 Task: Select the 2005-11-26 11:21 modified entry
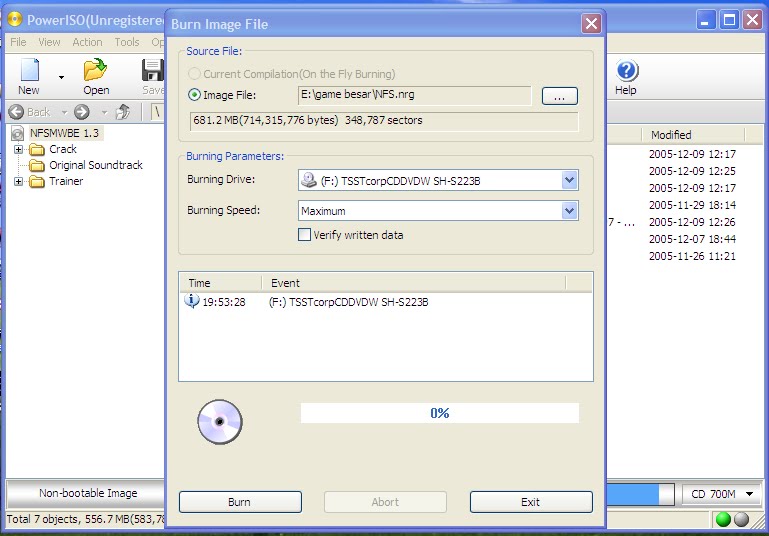coord(692,256)
